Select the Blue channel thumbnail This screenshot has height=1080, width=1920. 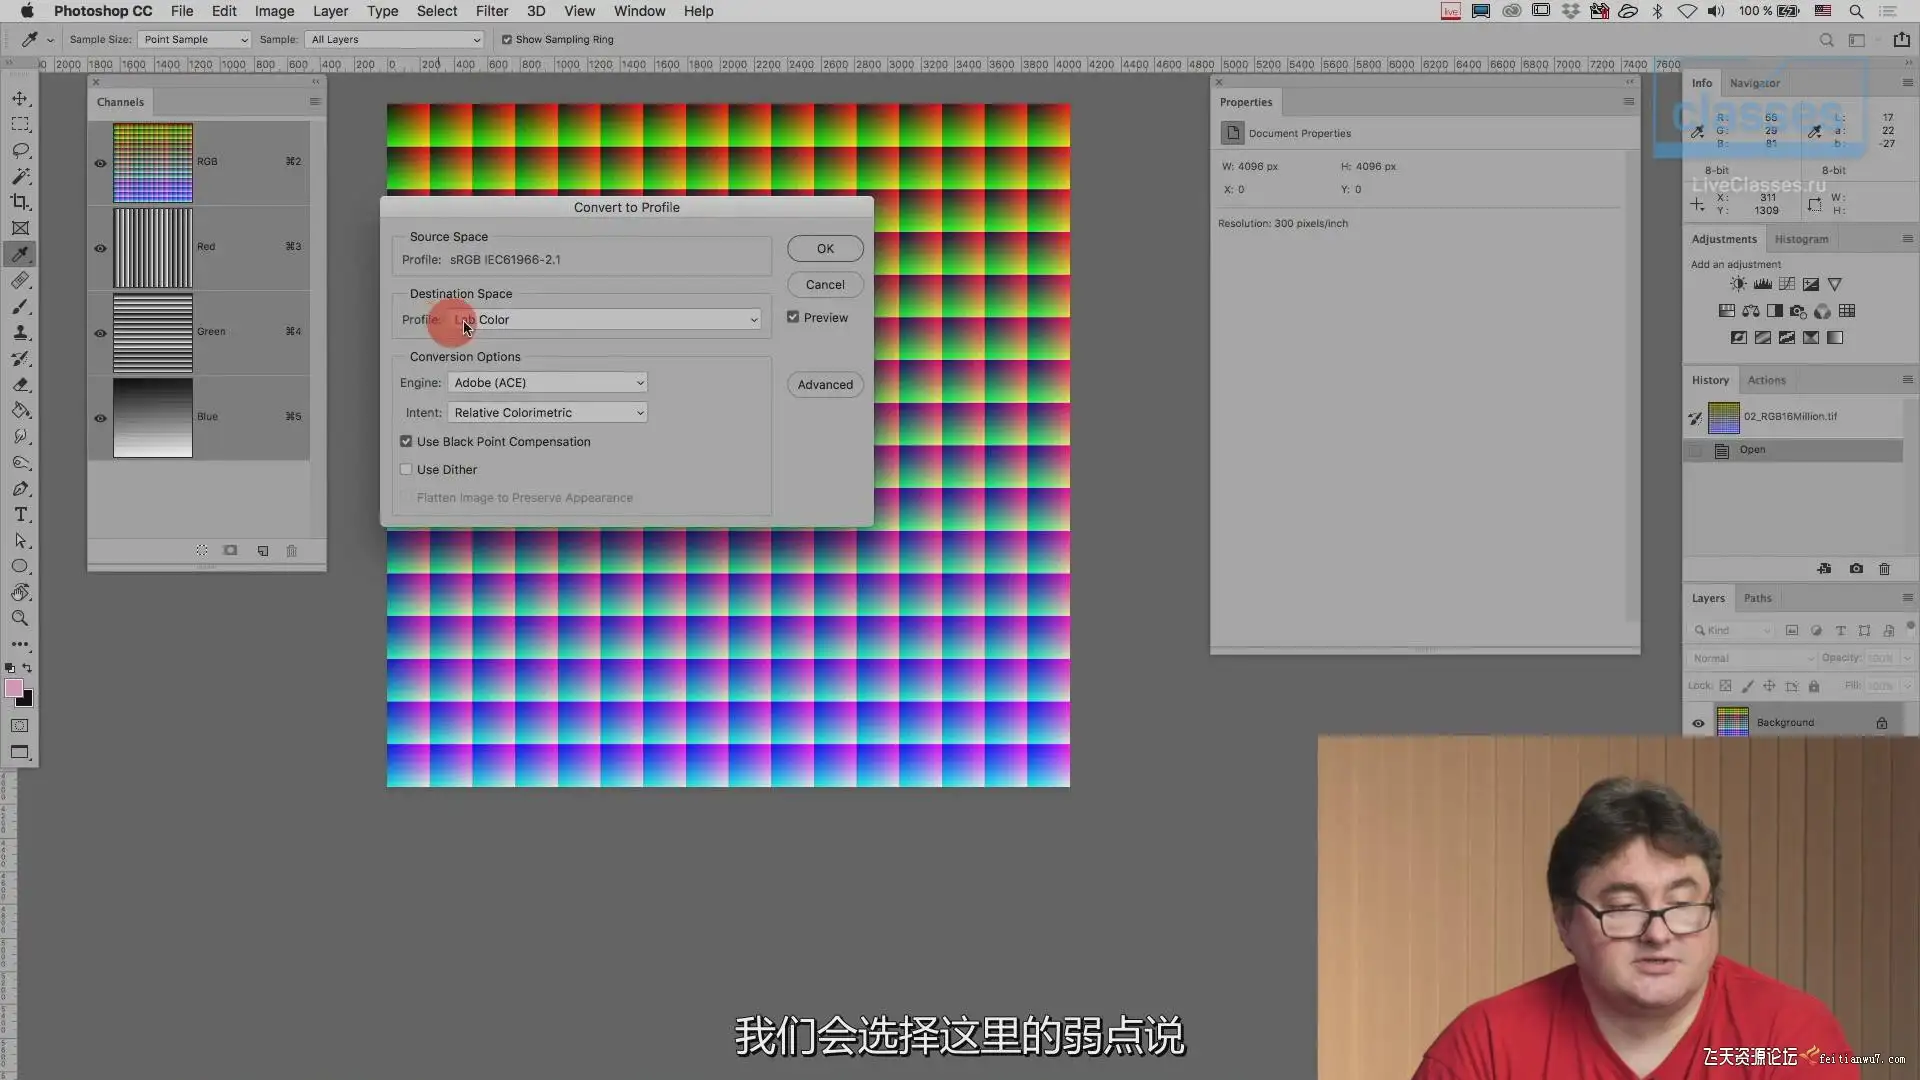click(x=152, y=418)
